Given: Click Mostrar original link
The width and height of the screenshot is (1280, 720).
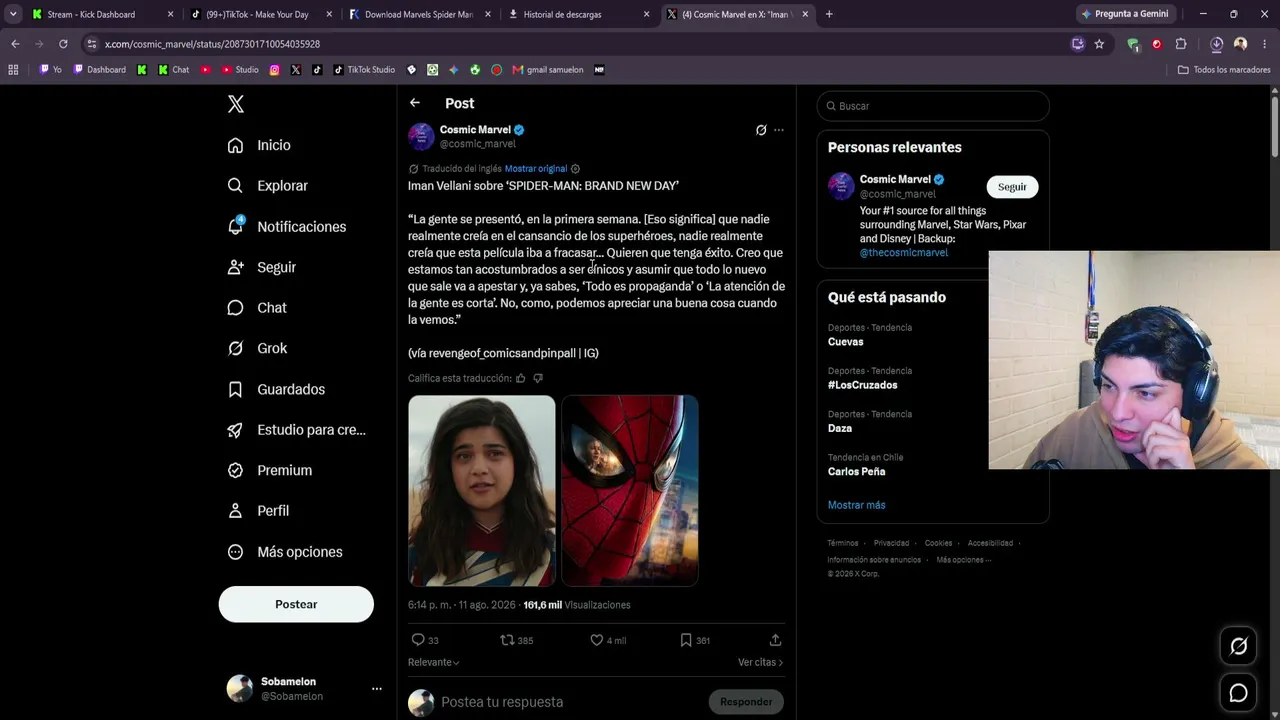Looking at the screenshot, I should click(x=536, y=169).
